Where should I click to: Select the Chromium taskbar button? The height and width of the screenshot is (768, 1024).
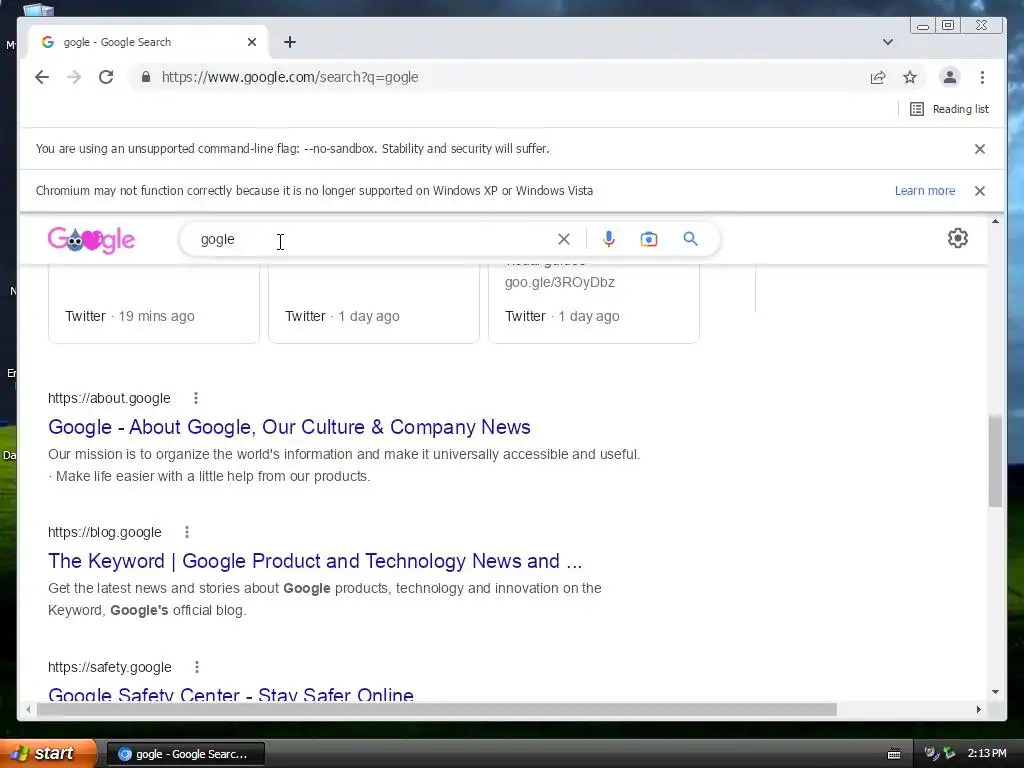click(185, 754)
